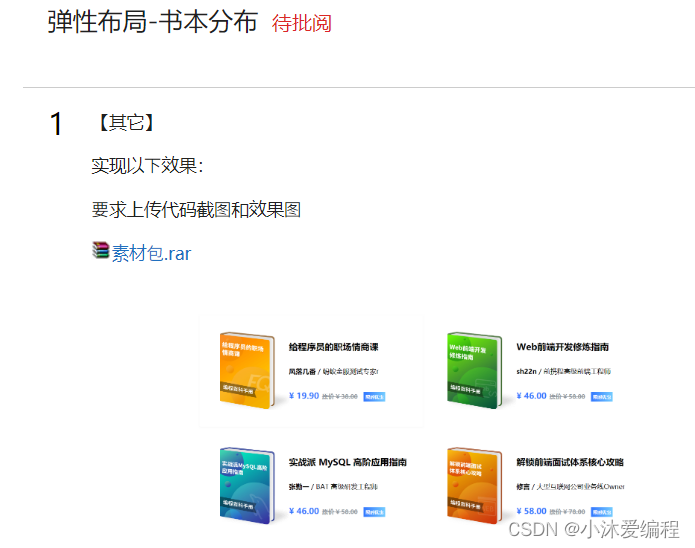Screen dimensions: 695x548
Task: Click the blue tag beside ¥ 58.00
Action: (601, 512)
